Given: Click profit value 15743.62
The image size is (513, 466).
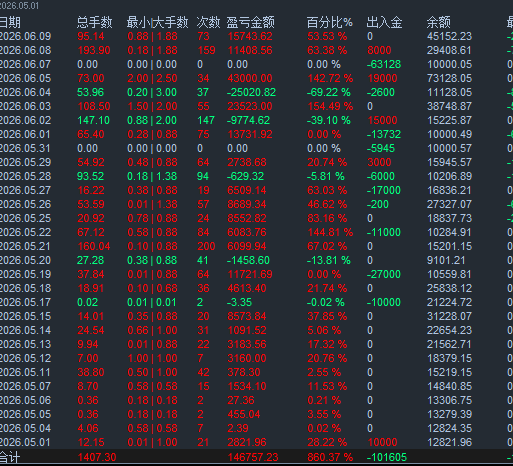Looking at the screenshot, I should coord(250,36).
